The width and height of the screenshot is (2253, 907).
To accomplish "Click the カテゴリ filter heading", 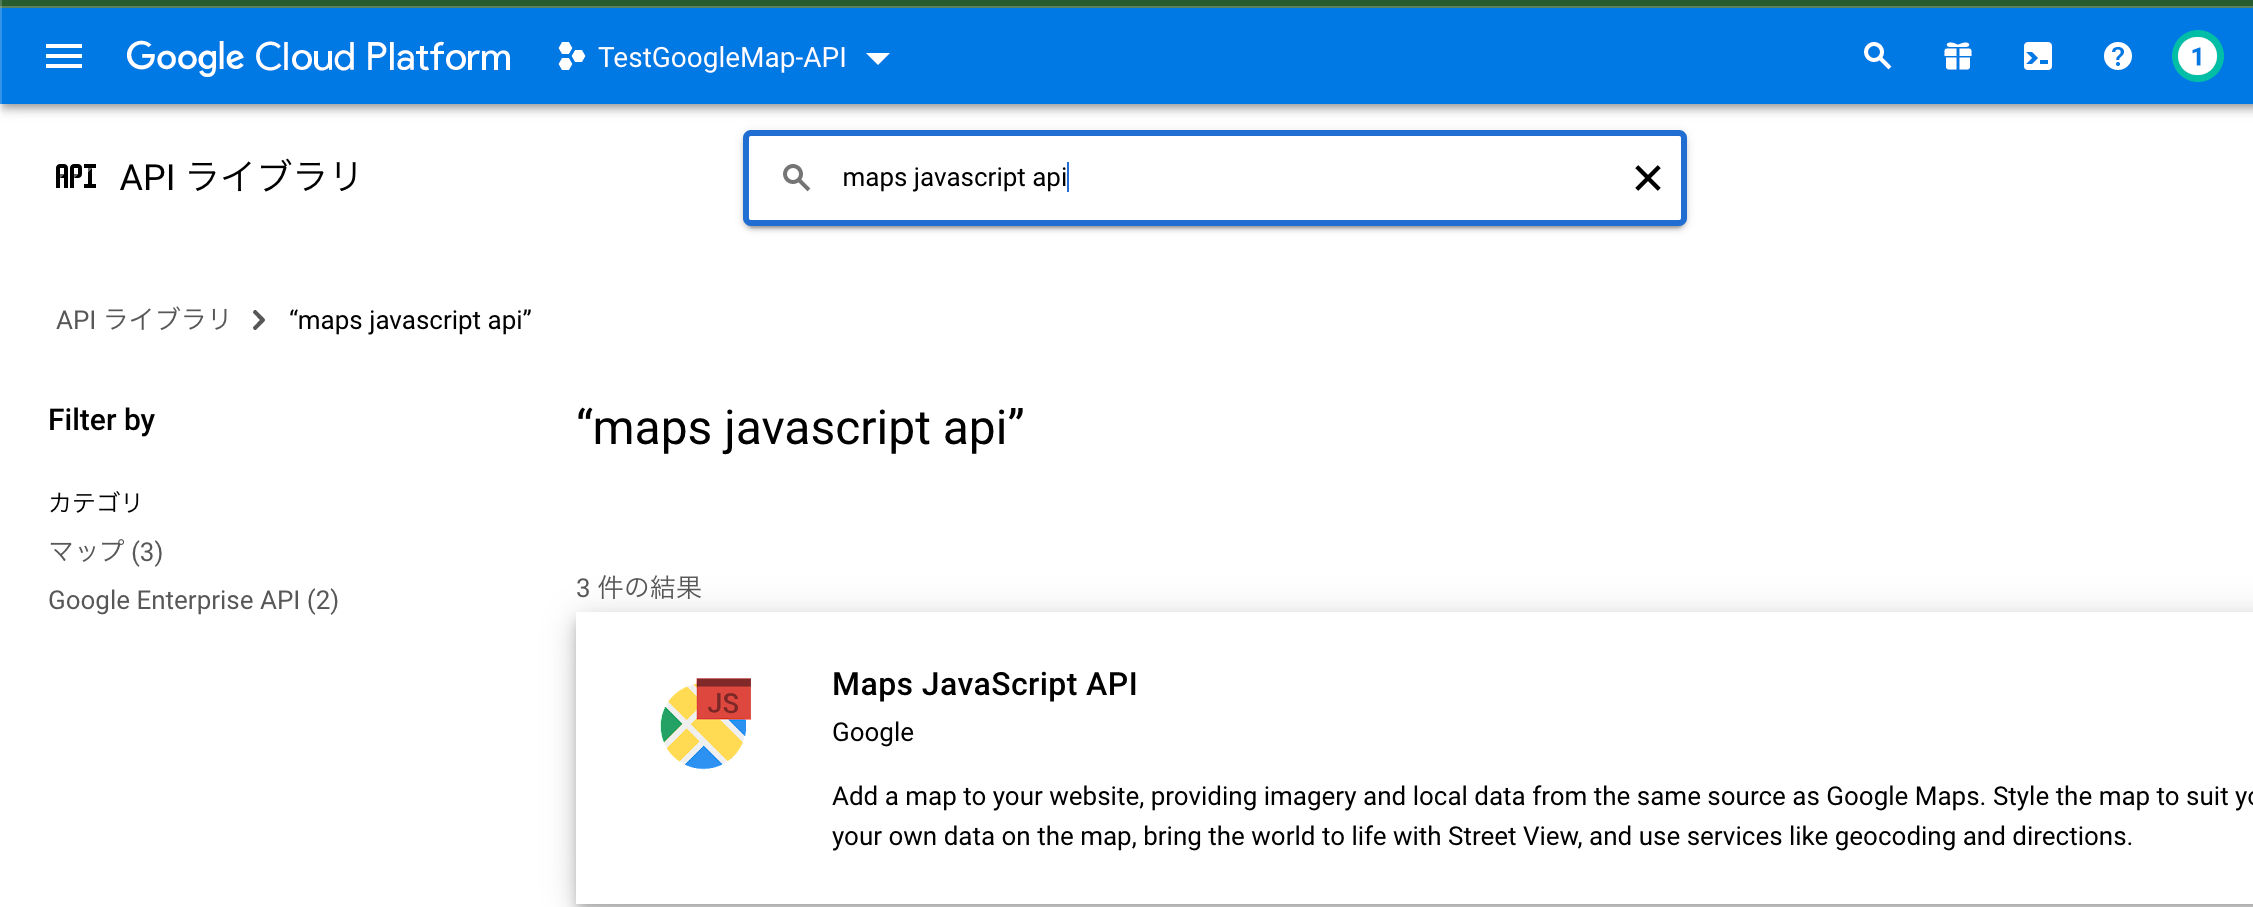I will point(96,502).
